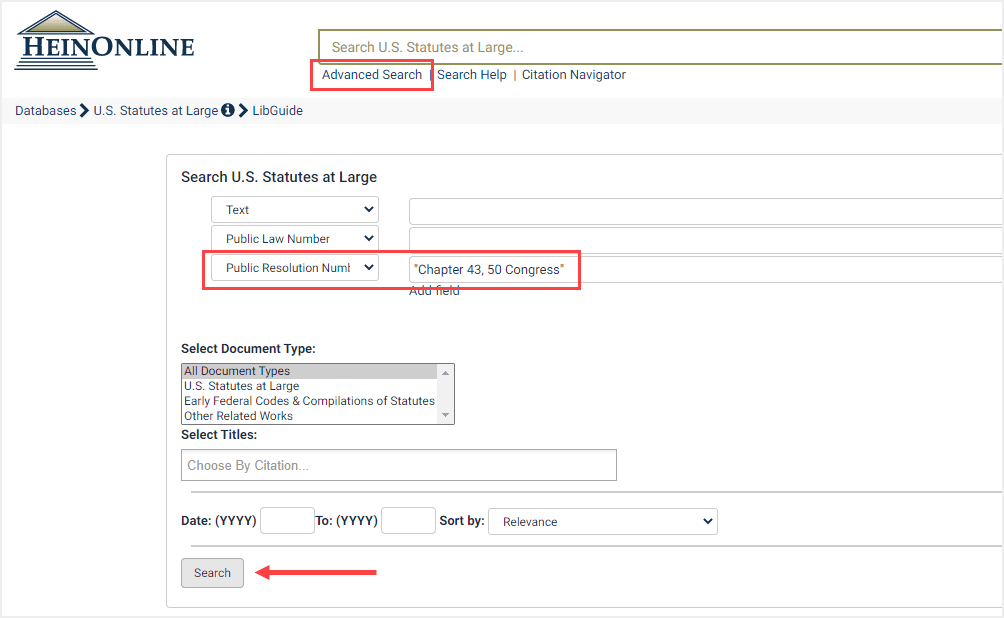Click the document type list's scroll-up arrow
The width and height of the screenshot is (1004, 618).
pyautogui.click(x=446, y=372)
